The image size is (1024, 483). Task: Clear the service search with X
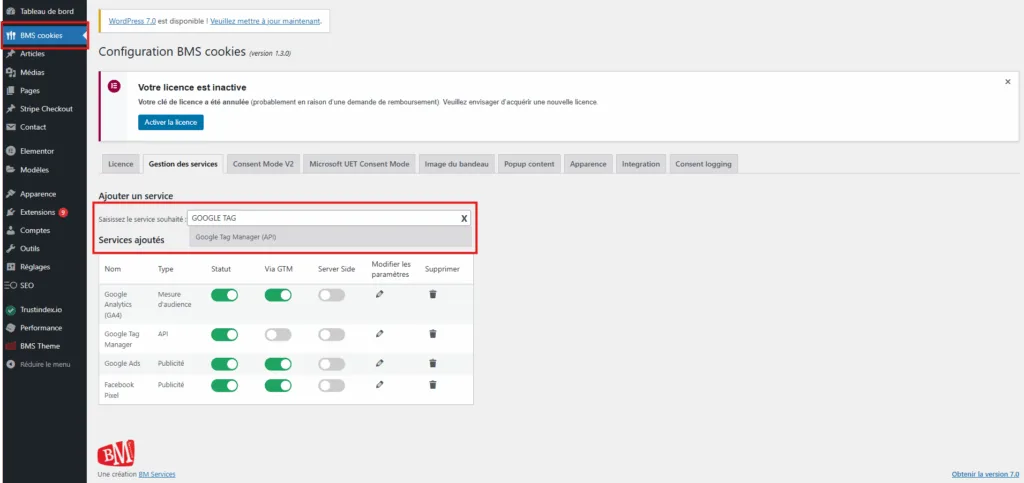click(464, 219)
